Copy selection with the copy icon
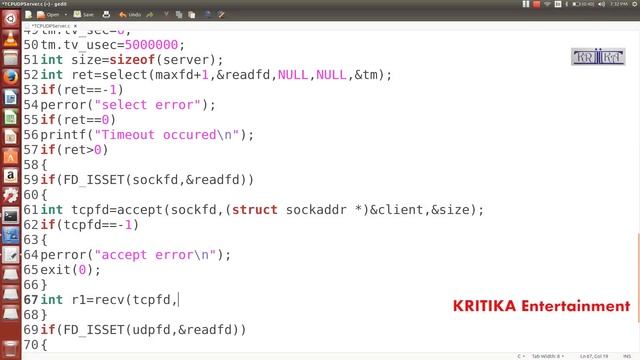 (179, 15)
